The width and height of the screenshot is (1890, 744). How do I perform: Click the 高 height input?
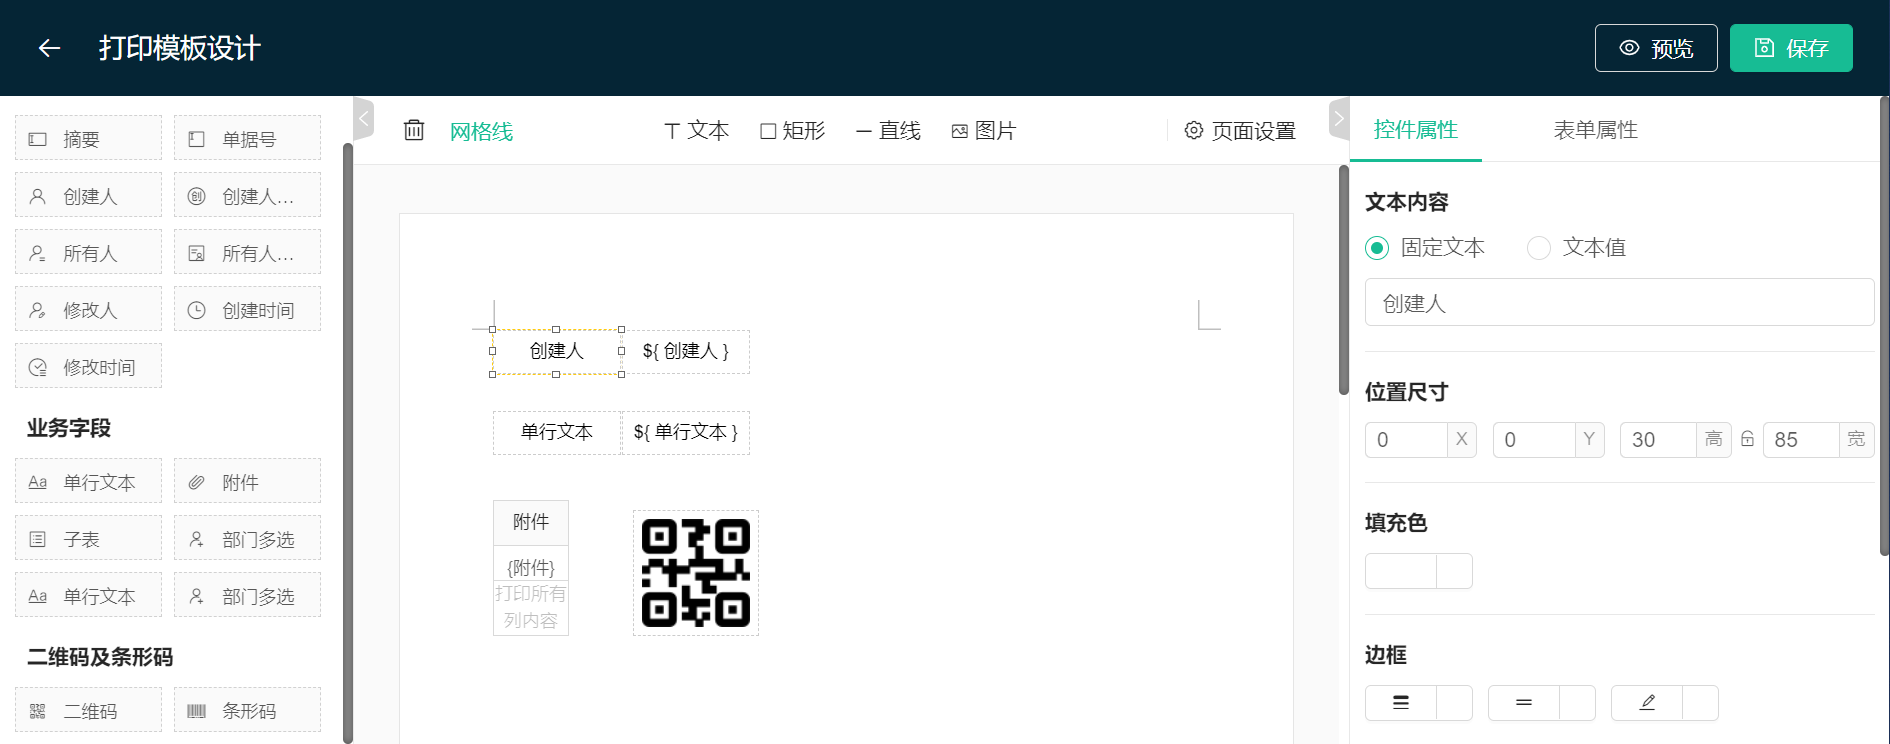(1658, 440)
